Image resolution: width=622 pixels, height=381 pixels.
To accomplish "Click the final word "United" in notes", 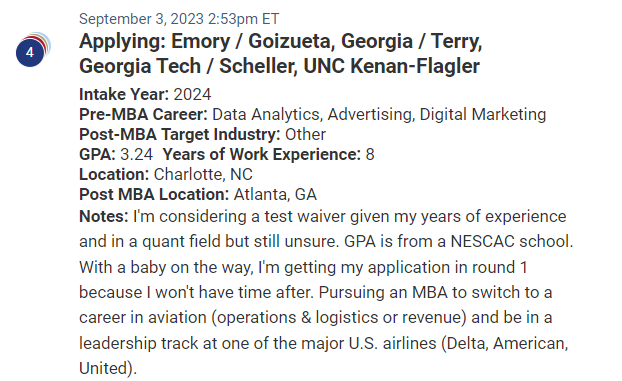I will [x=103, y=368].
